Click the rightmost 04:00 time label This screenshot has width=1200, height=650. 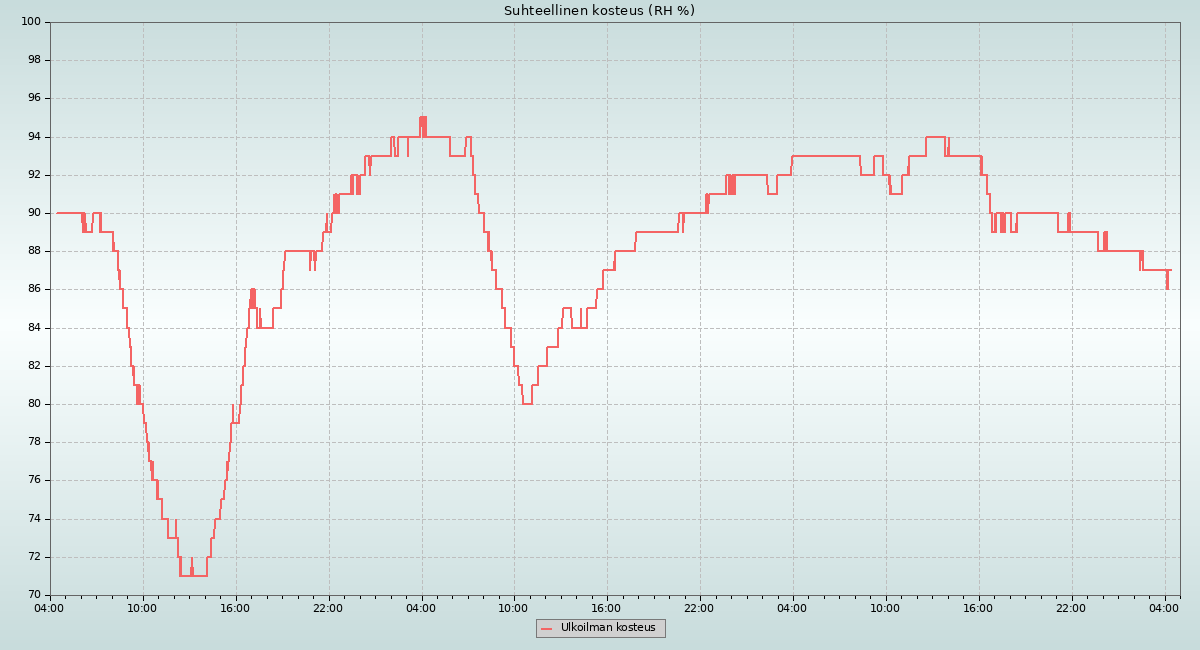tap(1165, 607)
